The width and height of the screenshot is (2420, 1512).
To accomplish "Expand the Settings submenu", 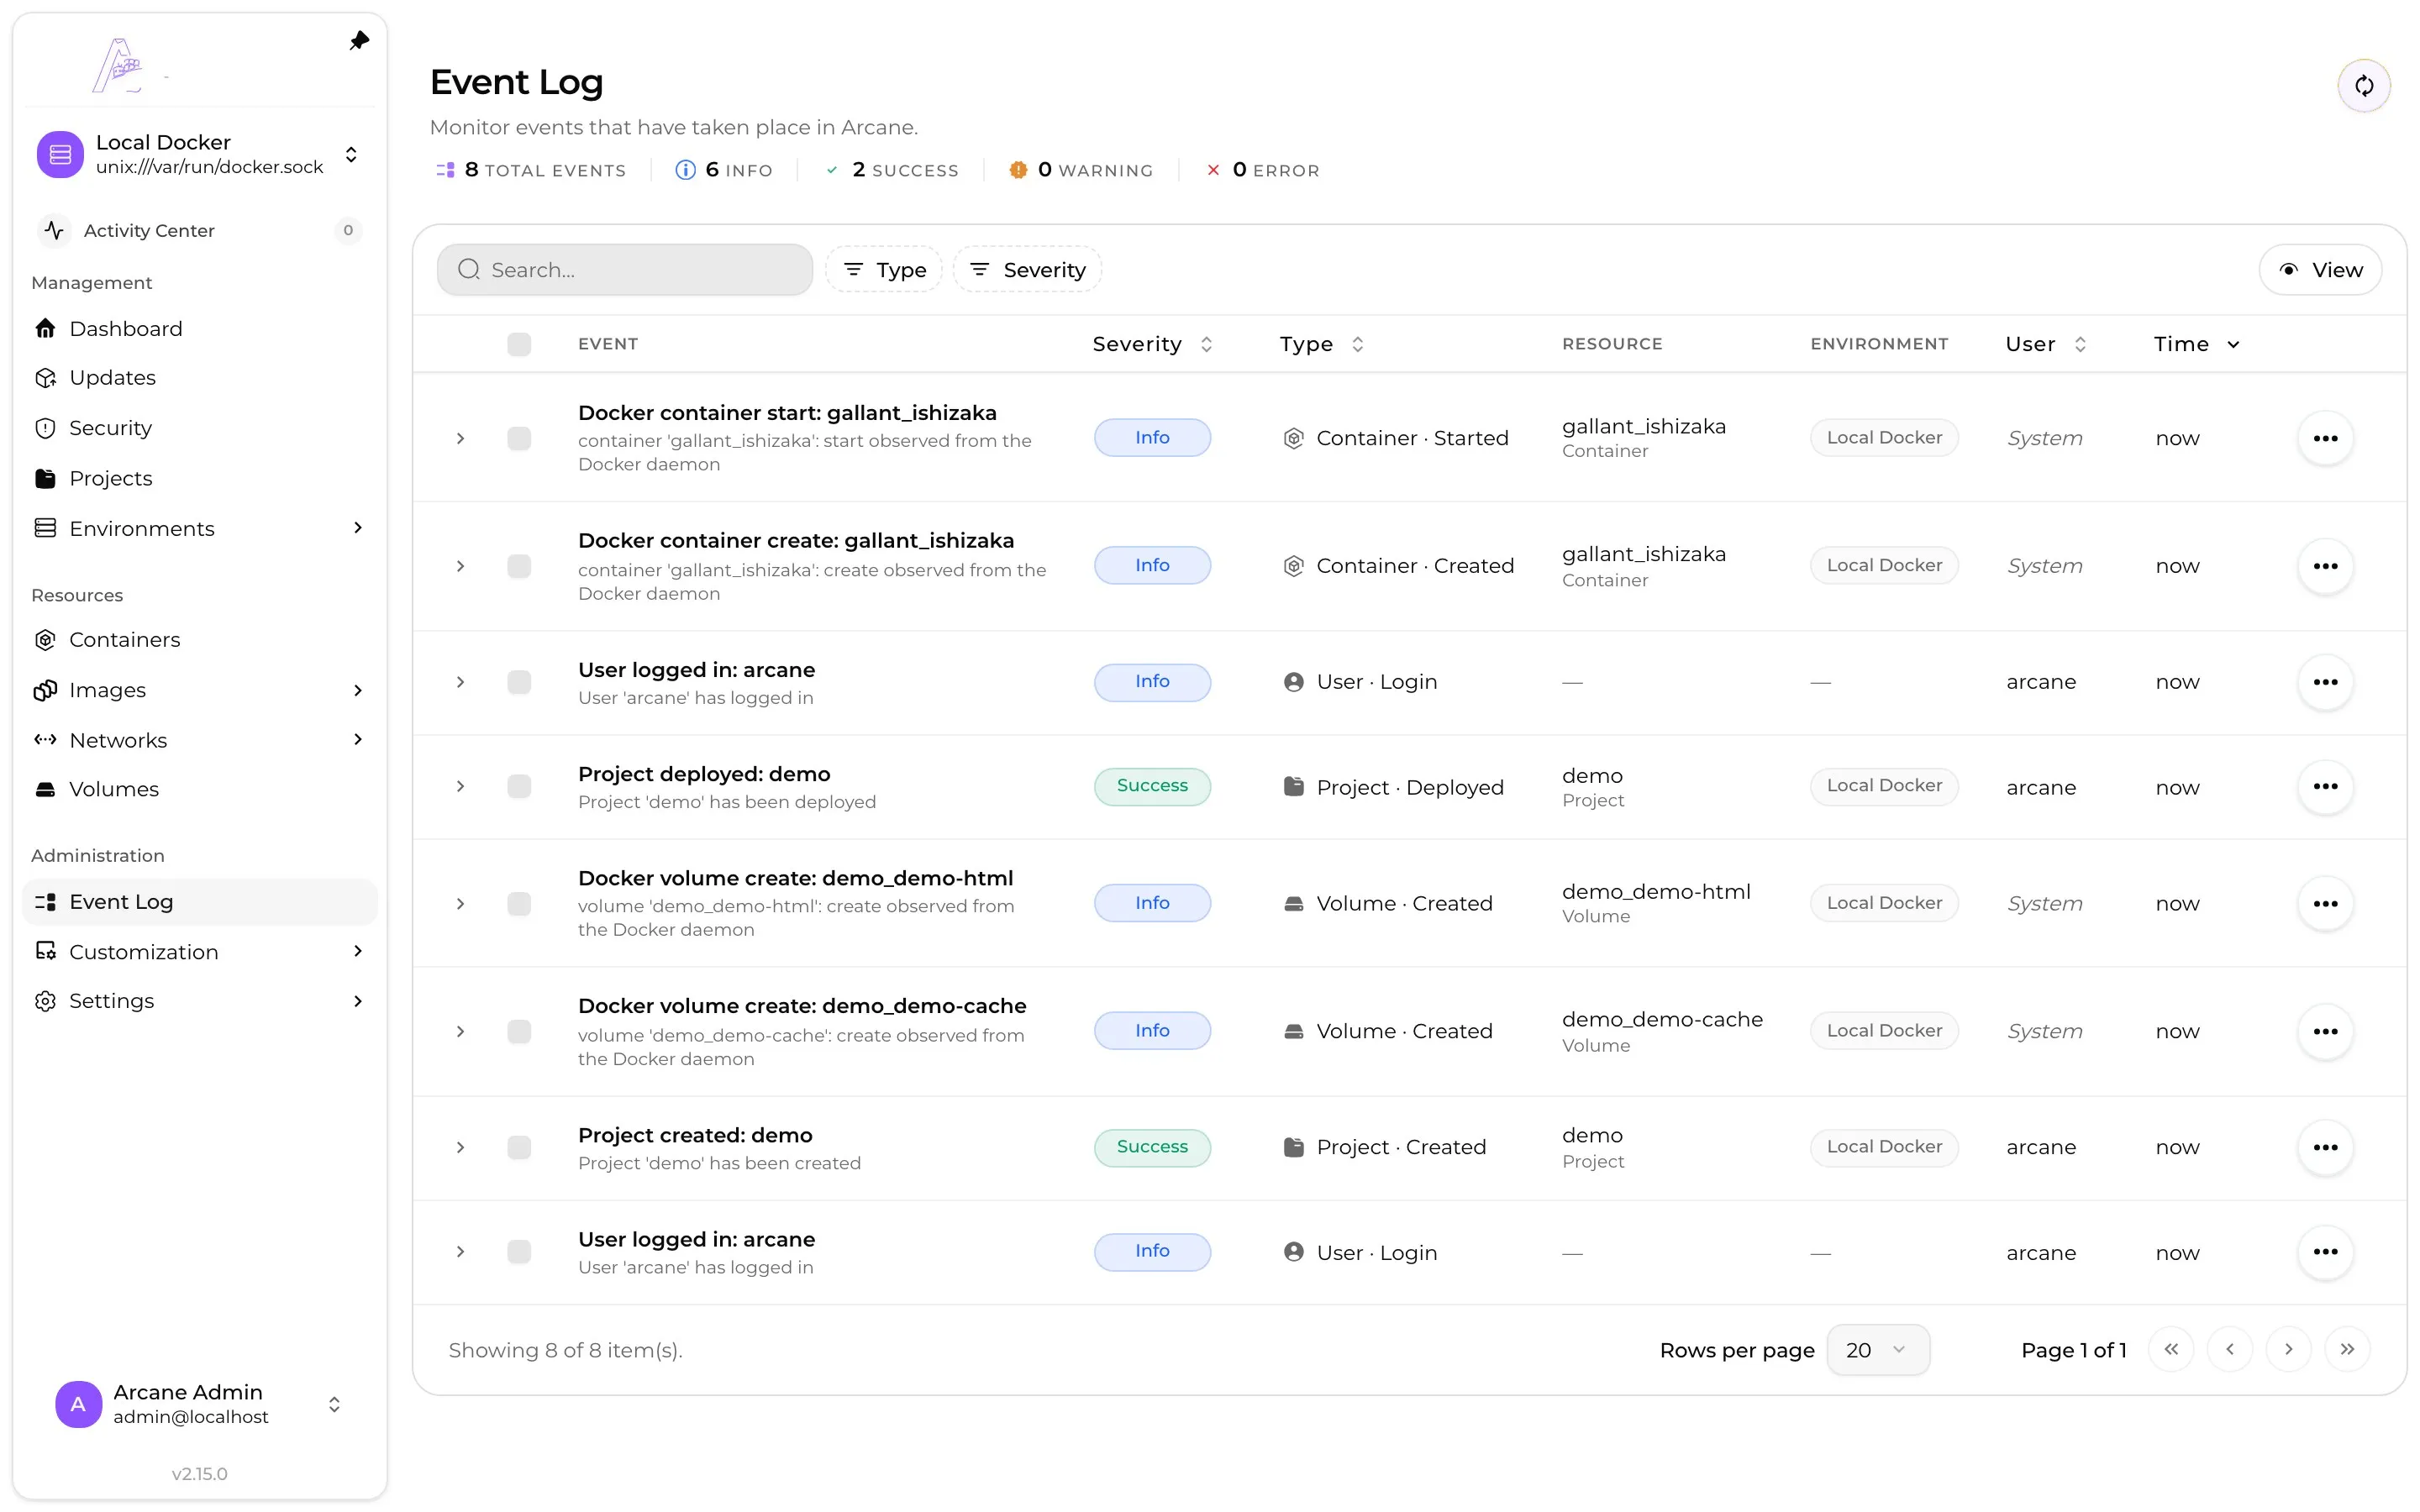I will (358, 1001).
